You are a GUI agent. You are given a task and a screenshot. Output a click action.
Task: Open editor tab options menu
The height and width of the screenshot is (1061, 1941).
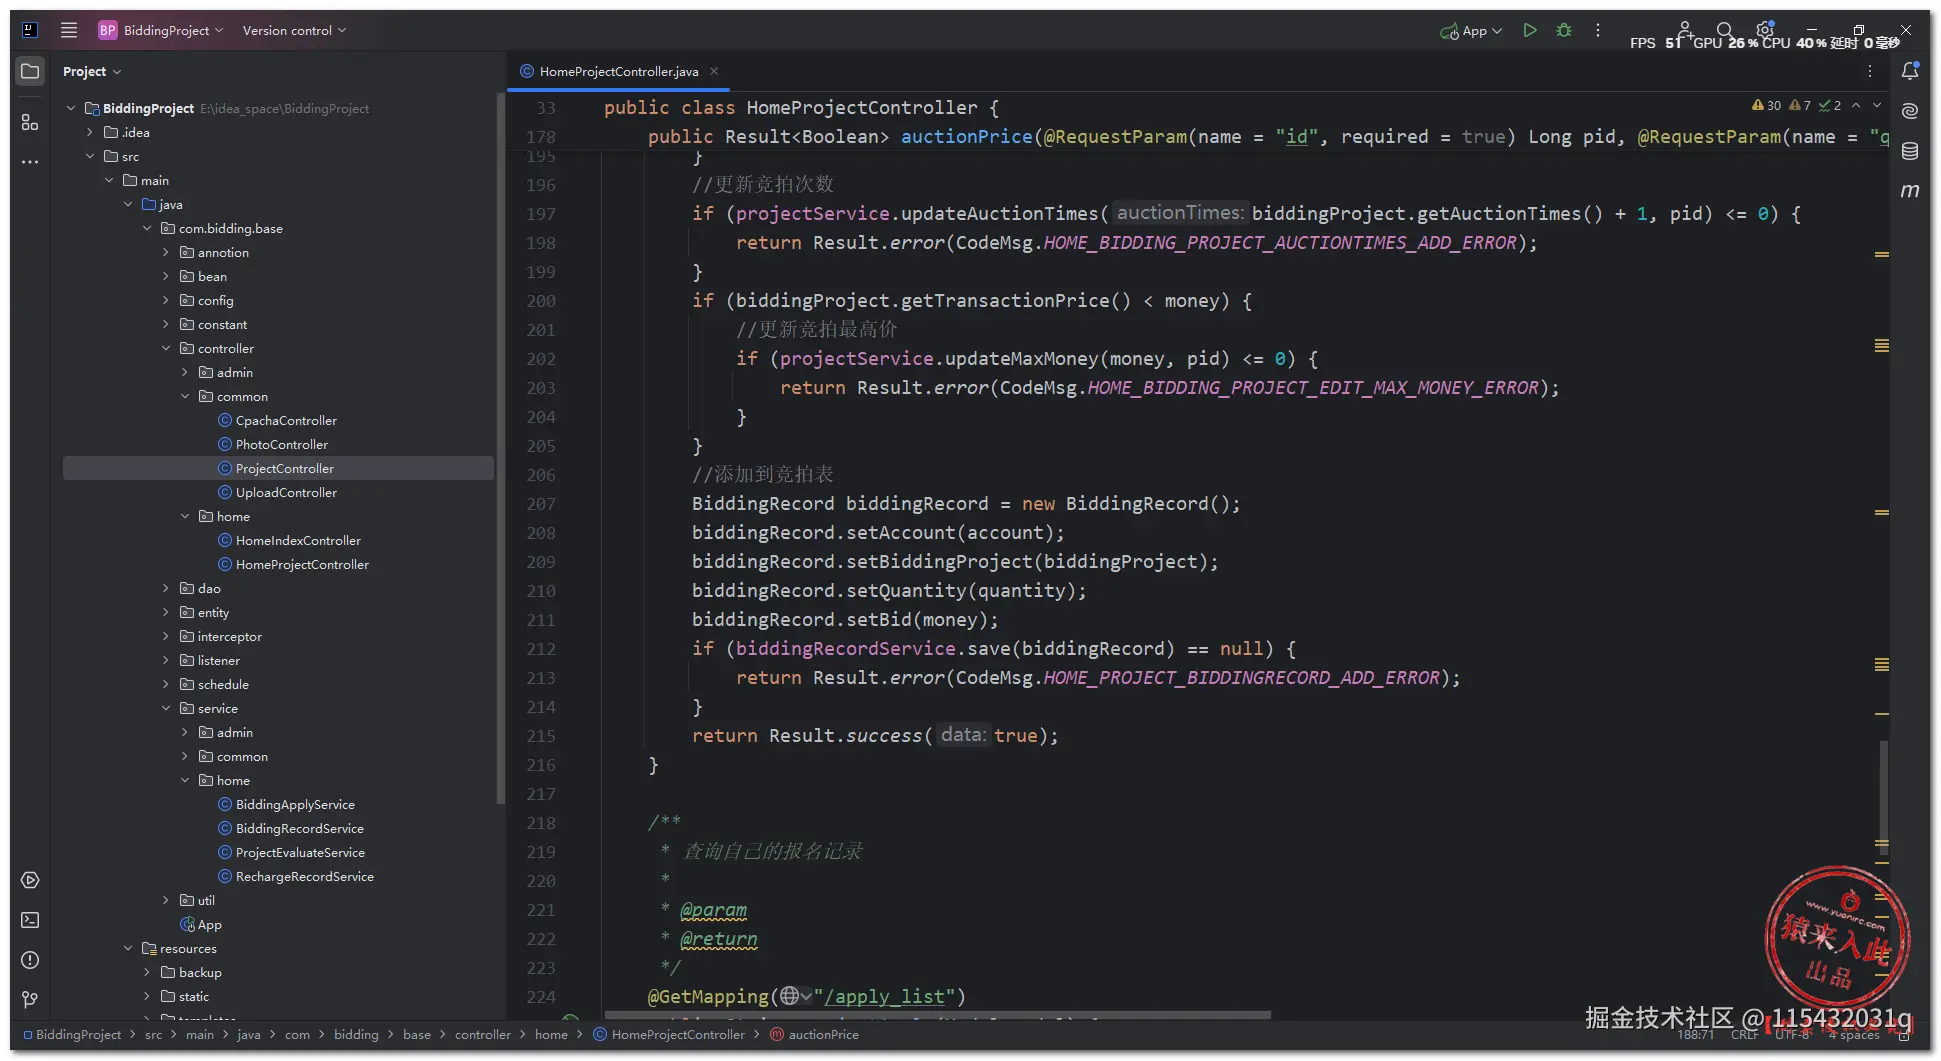[1870, 71]
